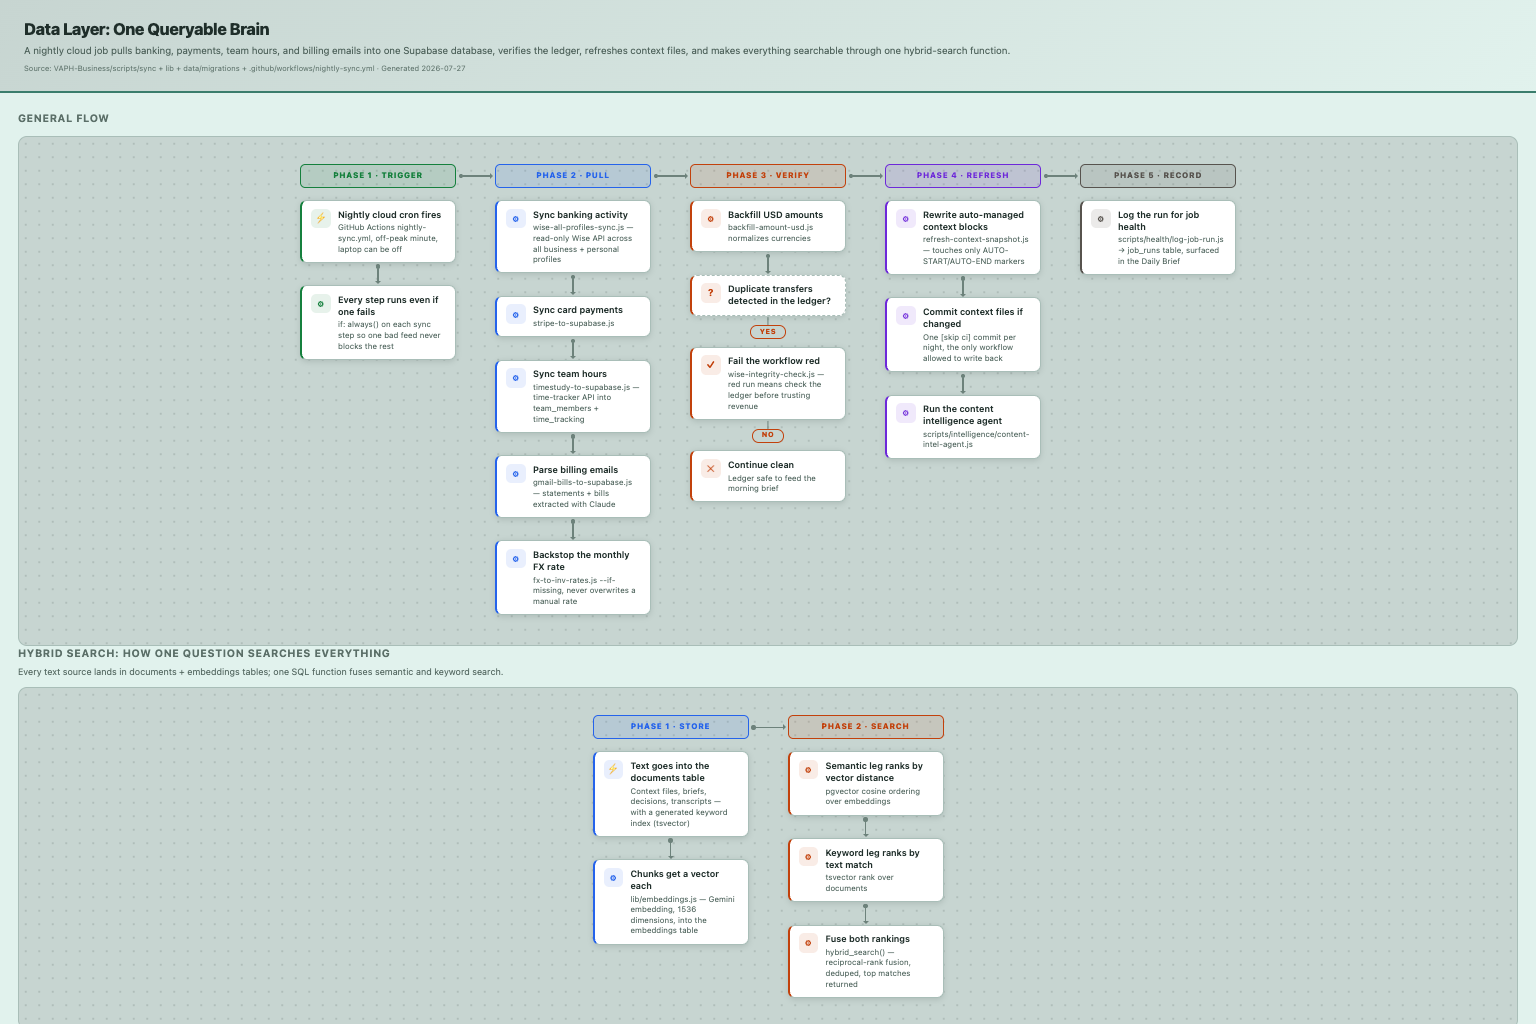Click the X icon on Continue clean card
Viewport: 1536px width, 1024px height.
pos(711,468)
